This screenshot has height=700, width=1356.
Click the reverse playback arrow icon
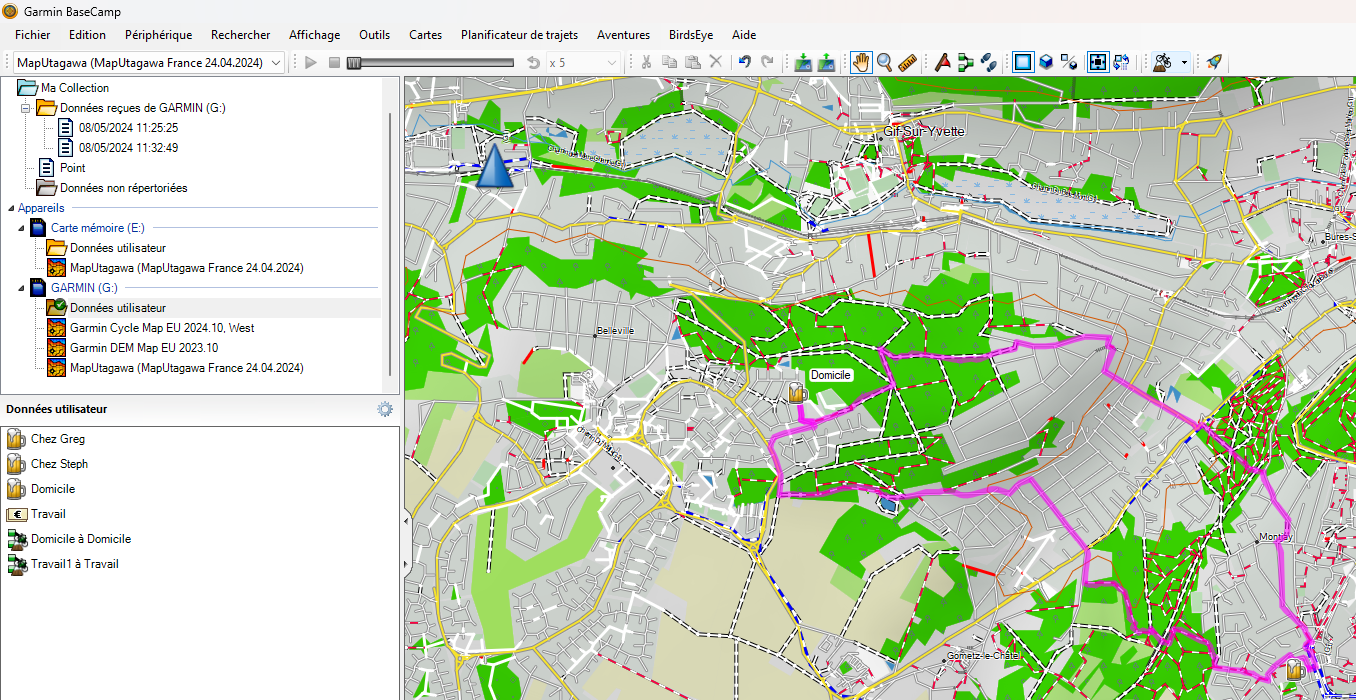pos(533,62)
